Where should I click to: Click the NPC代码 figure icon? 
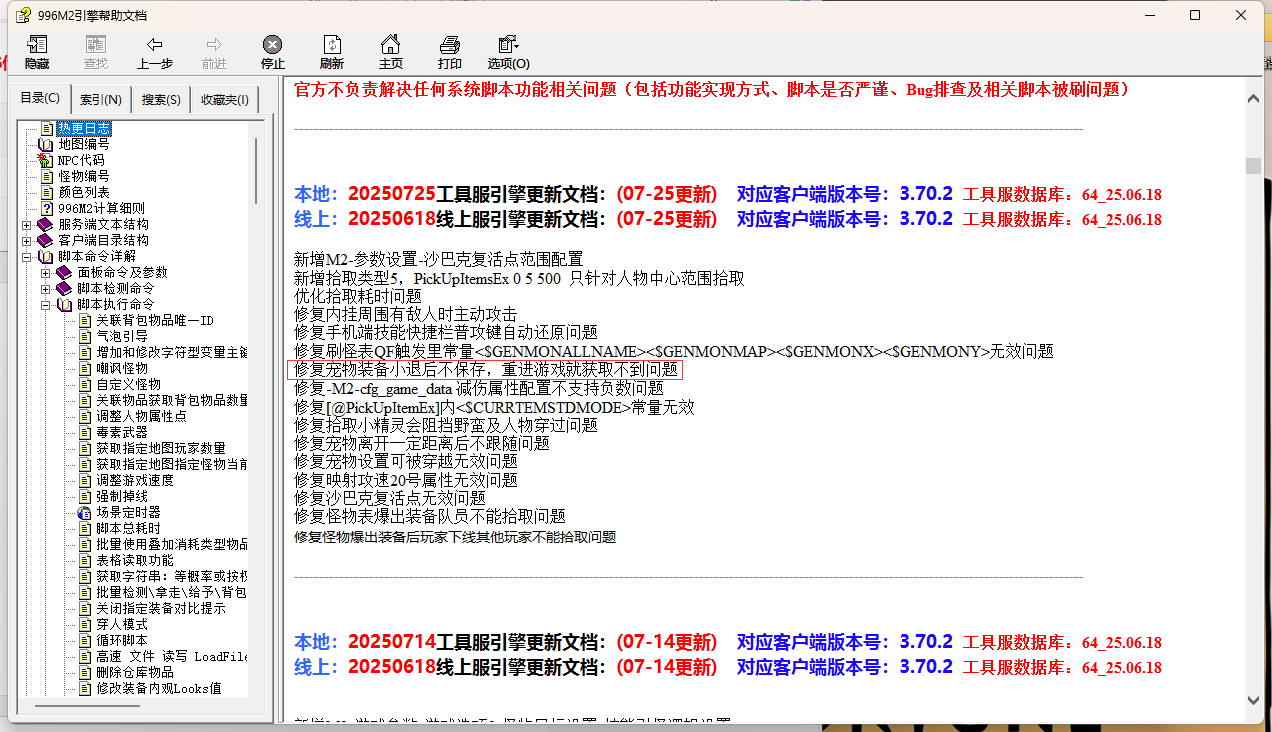[x=45, y=160]
